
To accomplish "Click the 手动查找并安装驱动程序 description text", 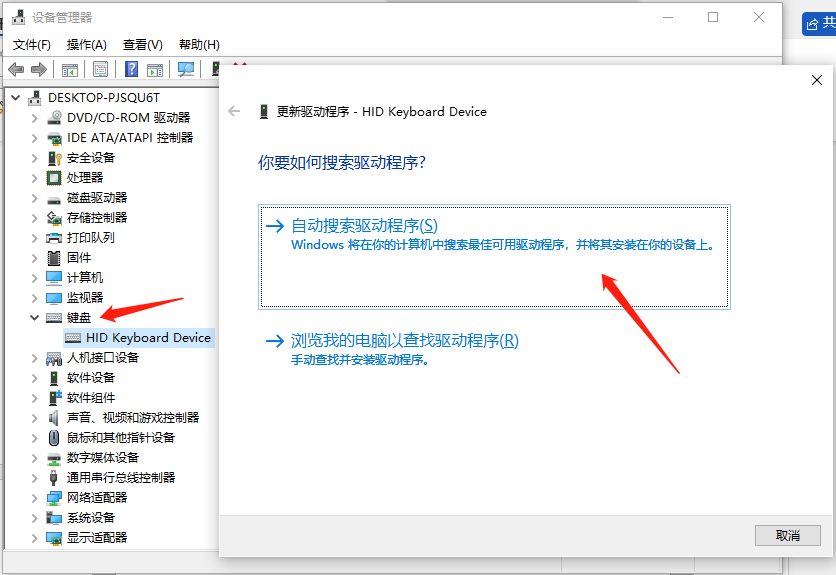I will coord(360,360).
